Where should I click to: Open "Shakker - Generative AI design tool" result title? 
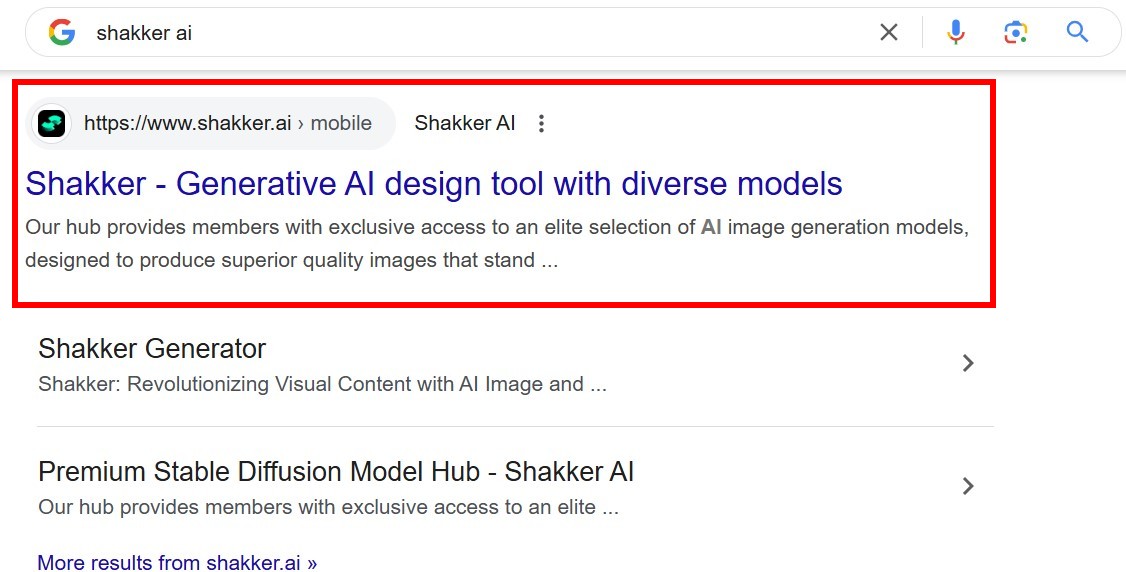click(434, 184)
